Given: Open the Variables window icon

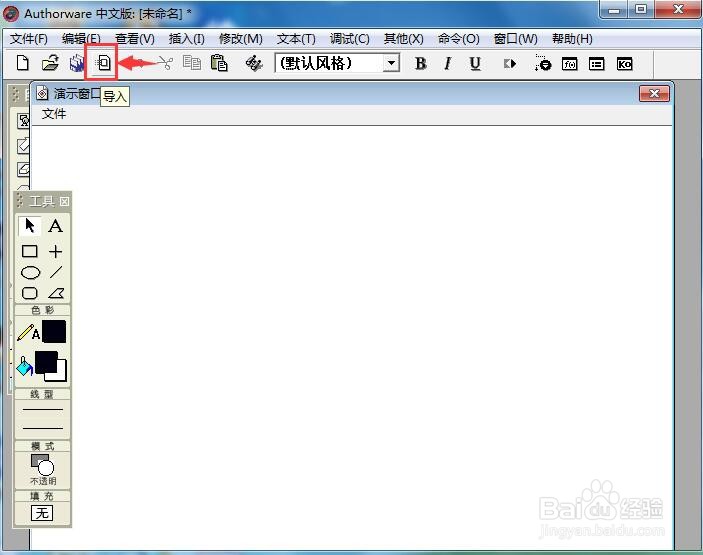Looking at the screenshot, I should tap(596, 64).
